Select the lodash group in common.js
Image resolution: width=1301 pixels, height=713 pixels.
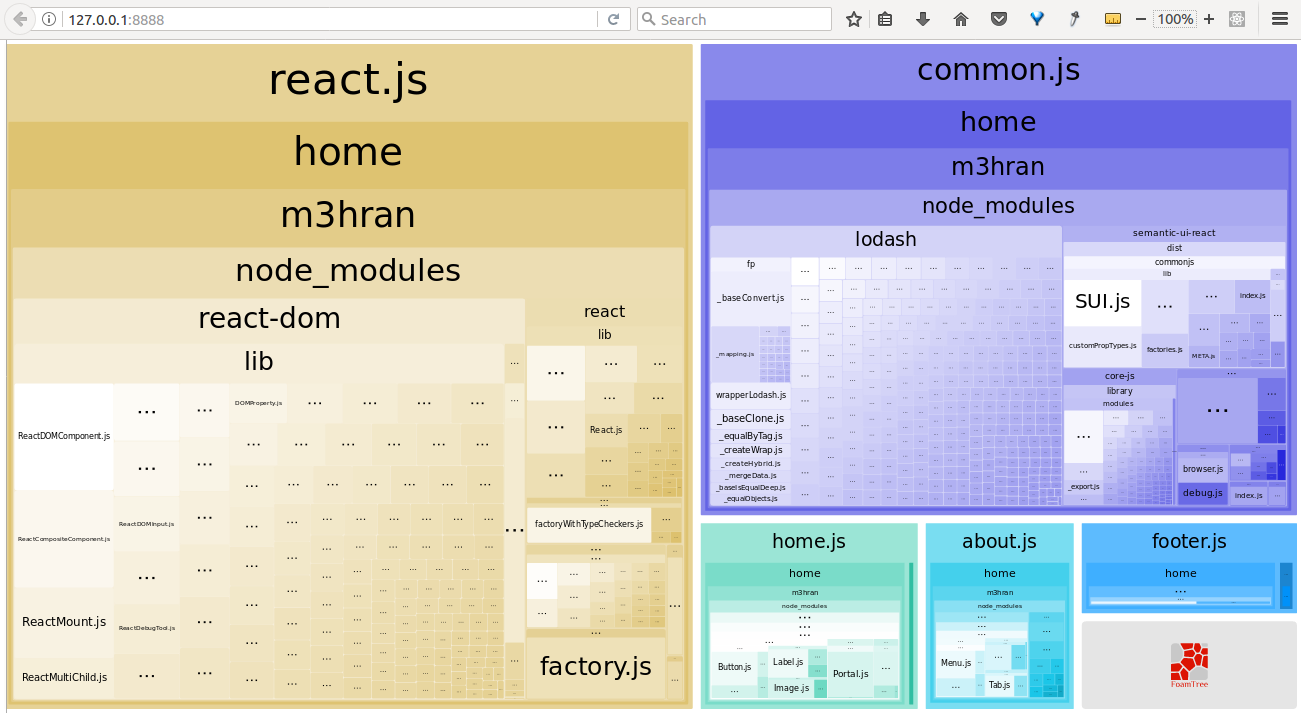point(886,240)
